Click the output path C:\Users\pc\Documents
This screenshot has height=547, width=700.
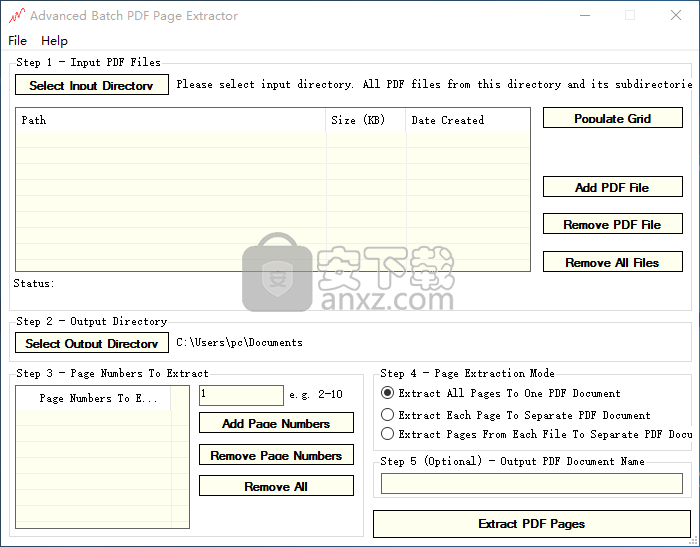coord(239,342)
